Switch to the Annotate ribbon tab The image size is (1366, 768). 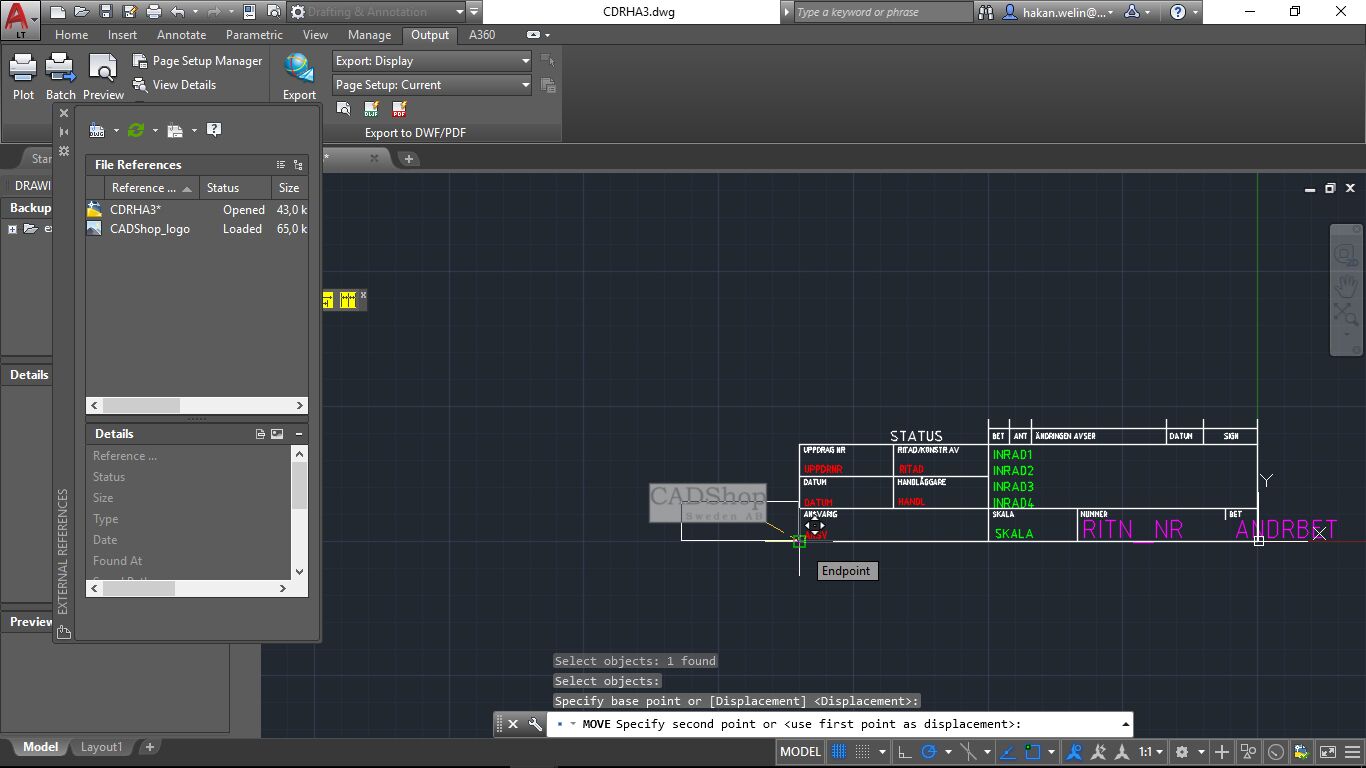click(x=181, y=35)
